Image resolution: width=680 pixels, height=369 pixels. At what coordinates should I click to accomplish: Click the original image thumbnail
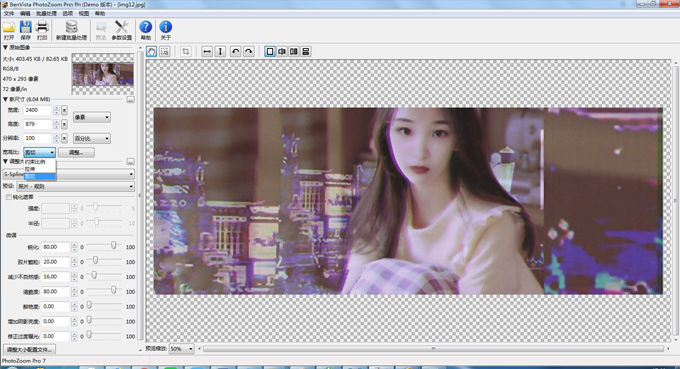point(103,74)
